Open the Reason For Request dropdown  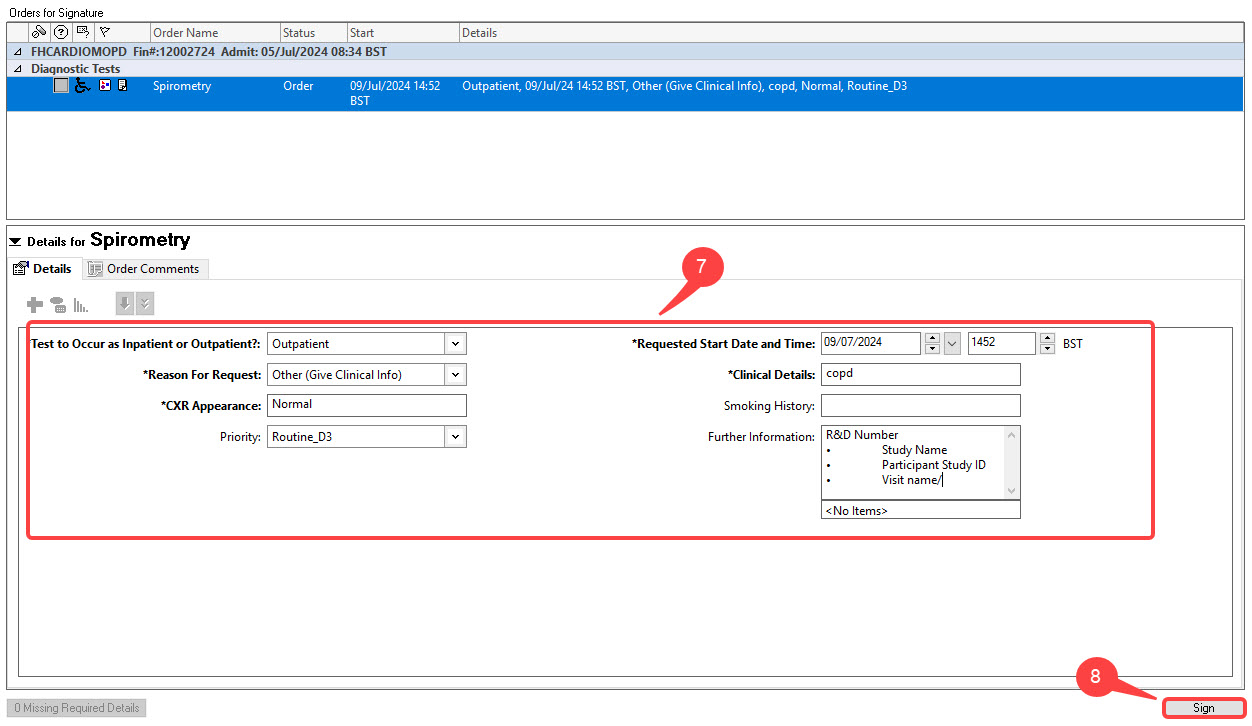[x=456, y=375]
